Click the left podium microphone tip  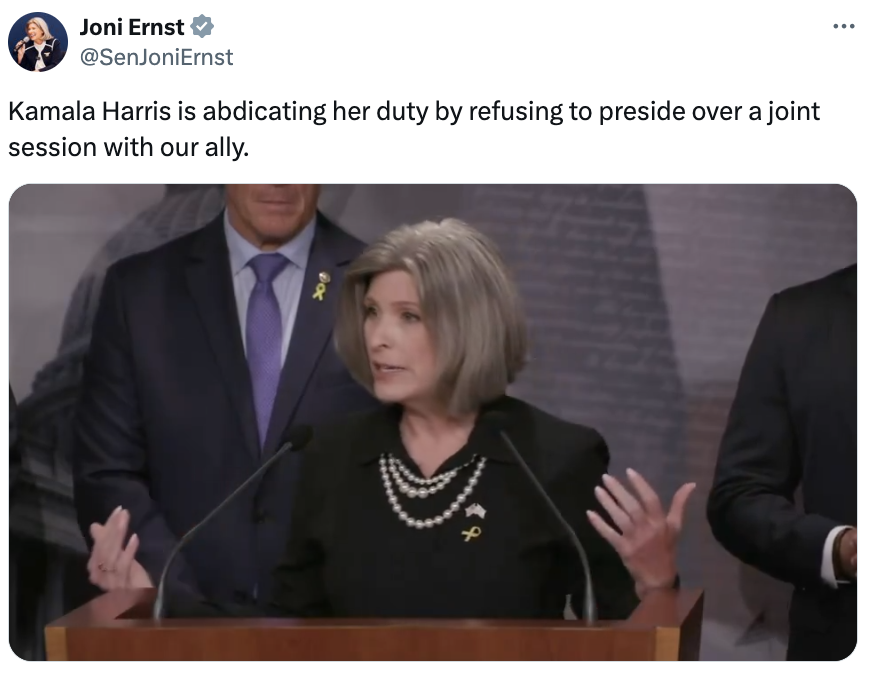tap(299, 437)
